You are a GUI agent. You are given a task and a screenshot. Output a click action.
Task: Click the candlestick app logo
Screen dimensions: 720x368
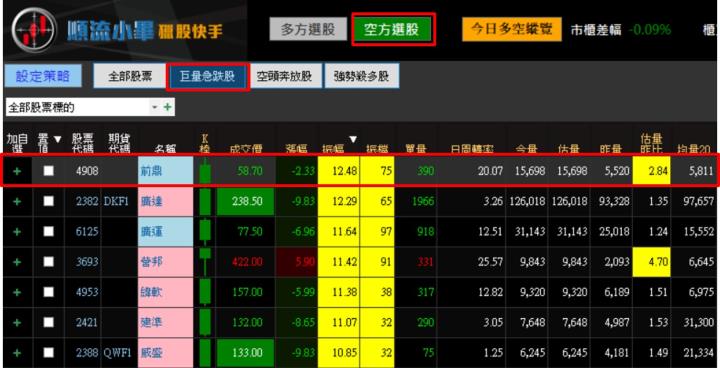(34, 30)
